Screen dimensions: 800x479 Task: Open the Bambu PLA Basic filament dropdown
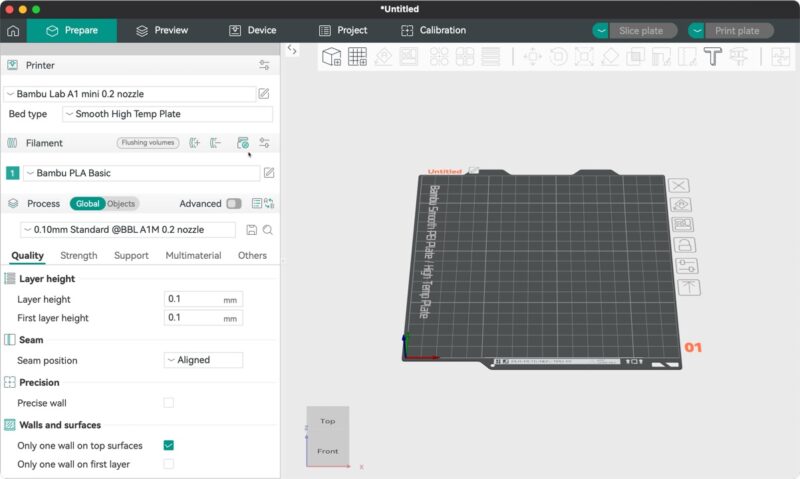point(140,173)
